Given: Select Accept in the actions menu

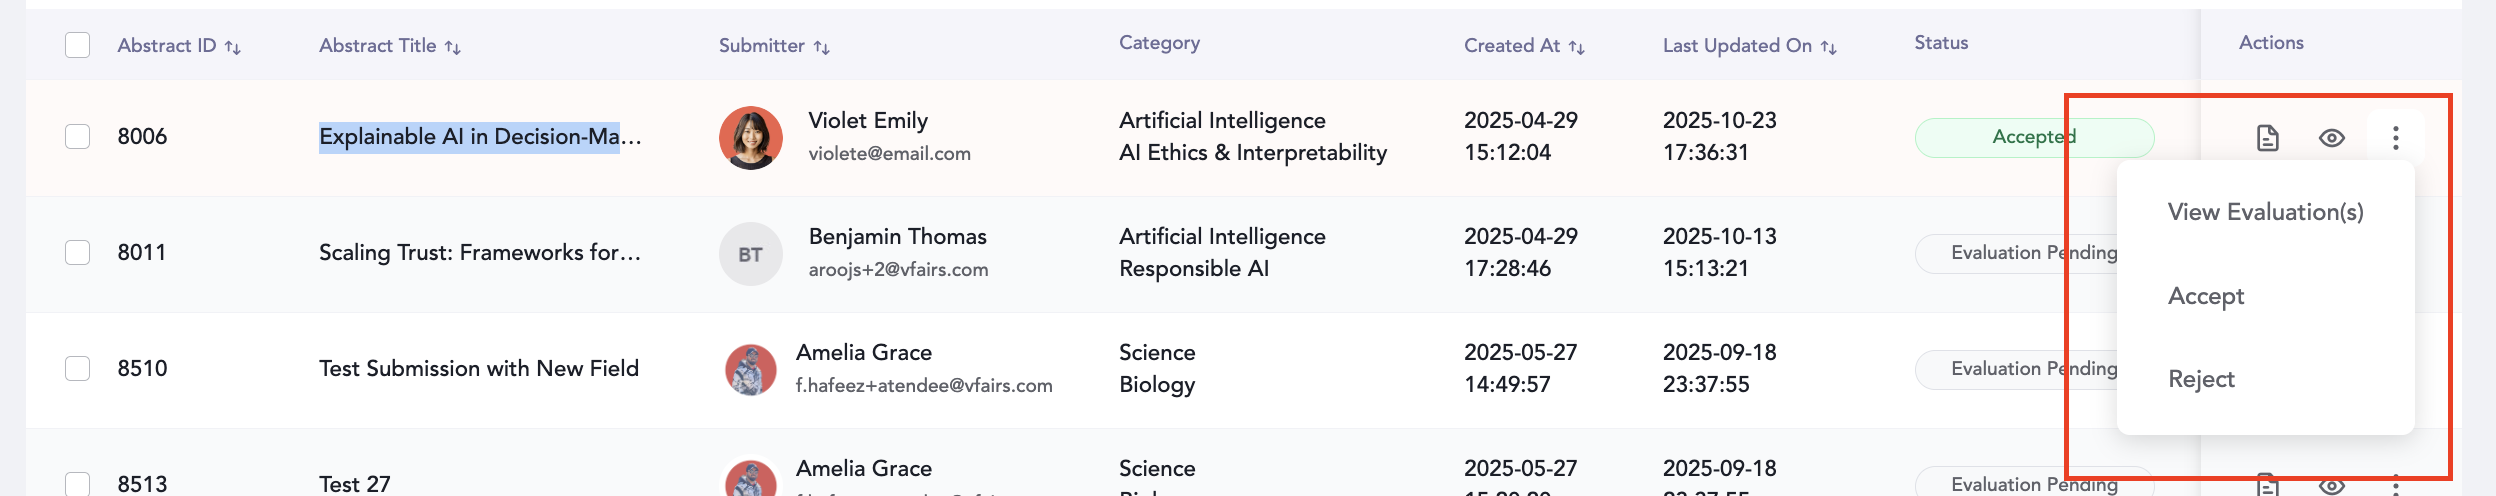Looking at the screenshot, I should click(2206, 296).
